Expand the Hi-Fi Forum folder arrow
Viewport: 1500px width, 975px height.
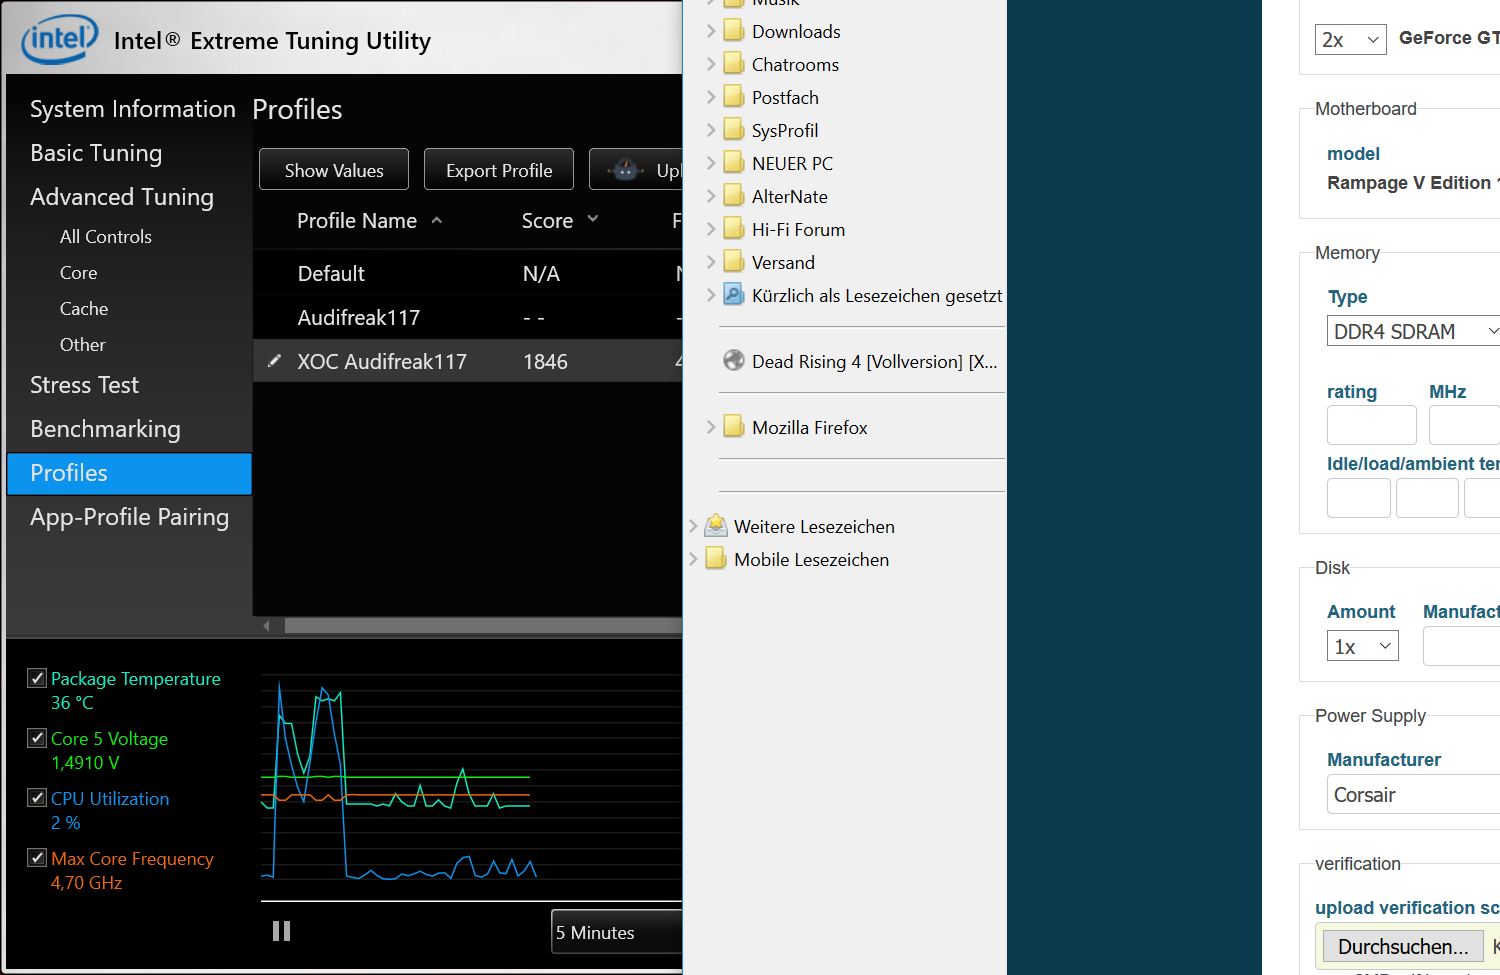(x=711, y=229)
